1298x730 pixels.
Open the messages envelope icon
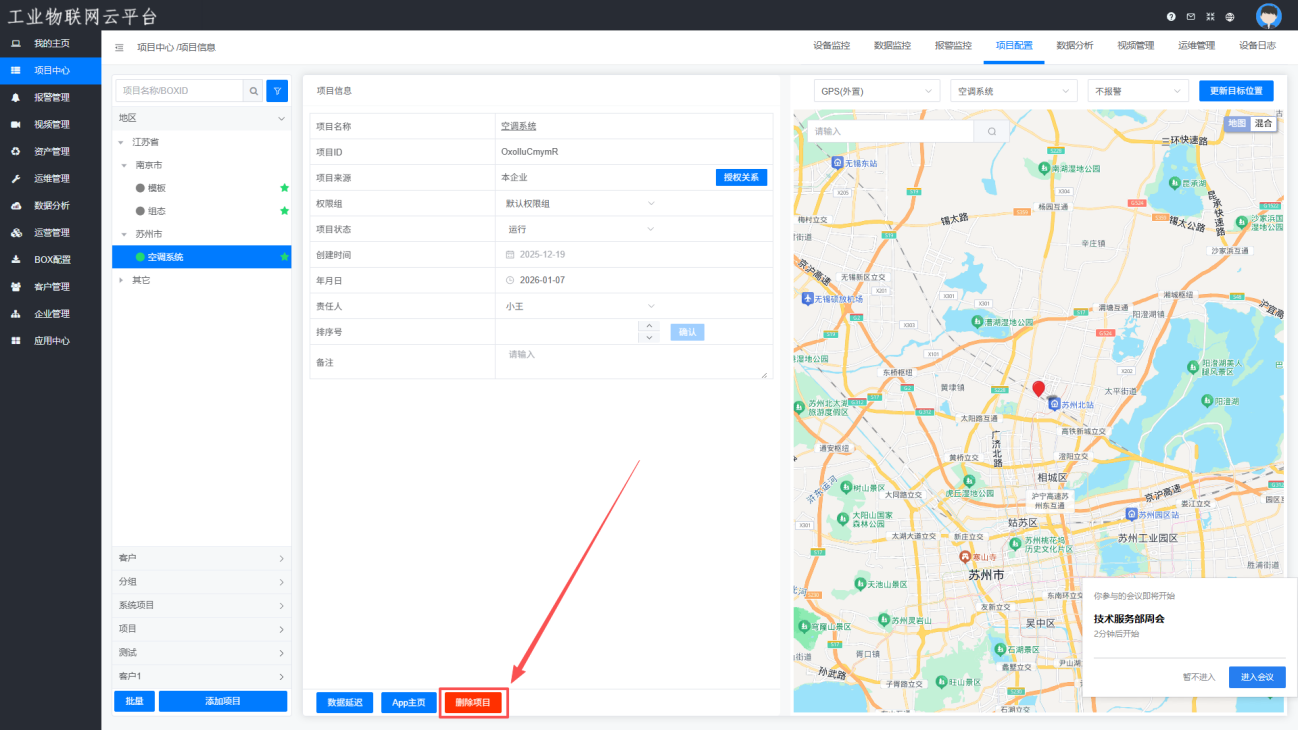[1190, 17]
